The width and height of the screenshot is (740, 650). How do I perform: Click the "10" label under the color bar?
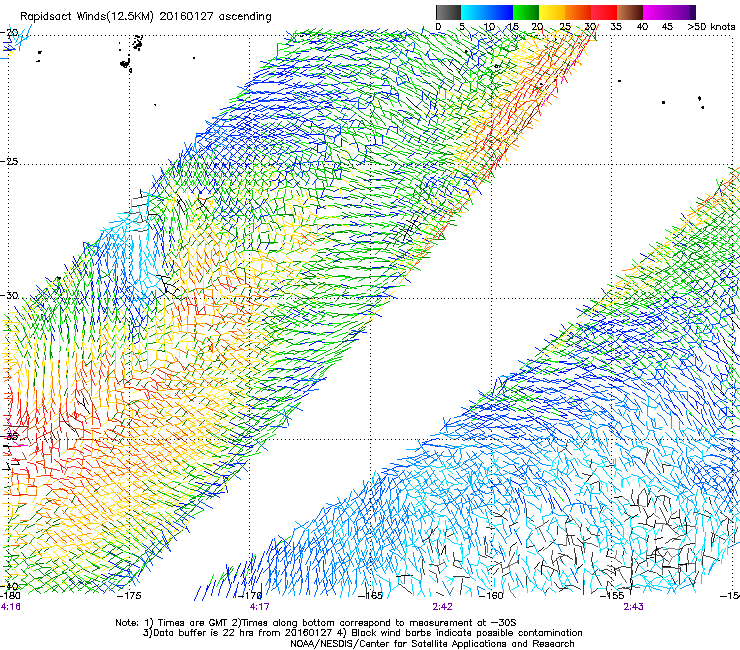click(489, 27)
